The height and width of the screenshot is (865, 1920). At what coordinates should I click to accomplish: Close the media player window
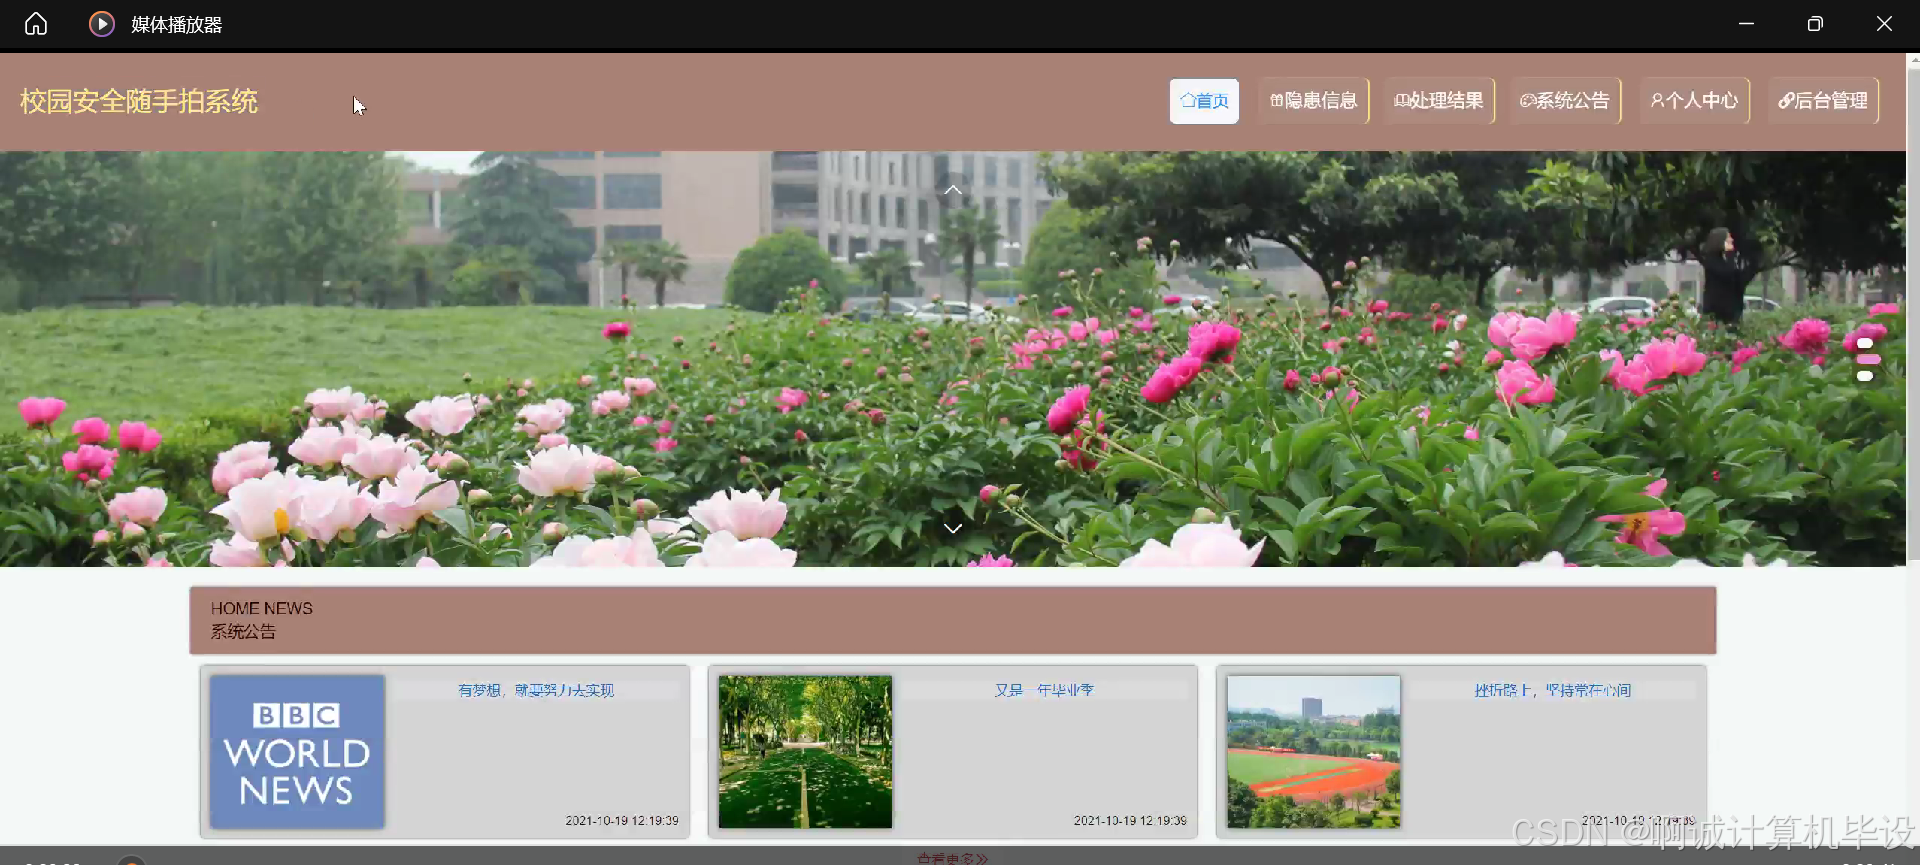pos(1884,24)
